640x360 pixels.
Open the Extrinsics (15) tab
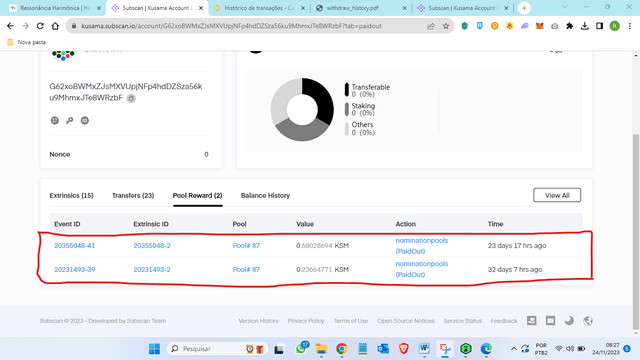pyautogui.click(x=71, y=196)
